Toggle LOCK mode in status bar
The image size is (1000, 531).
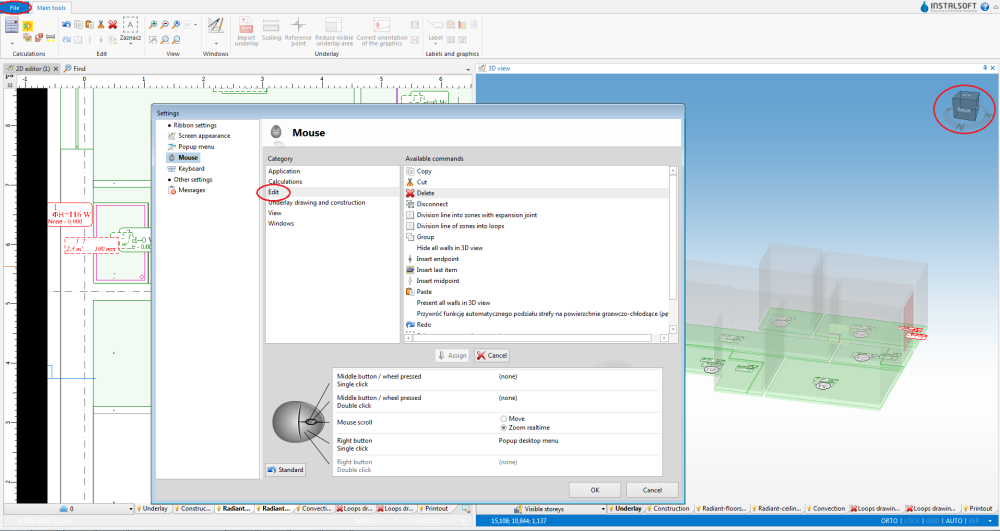[x=911, y=521]
